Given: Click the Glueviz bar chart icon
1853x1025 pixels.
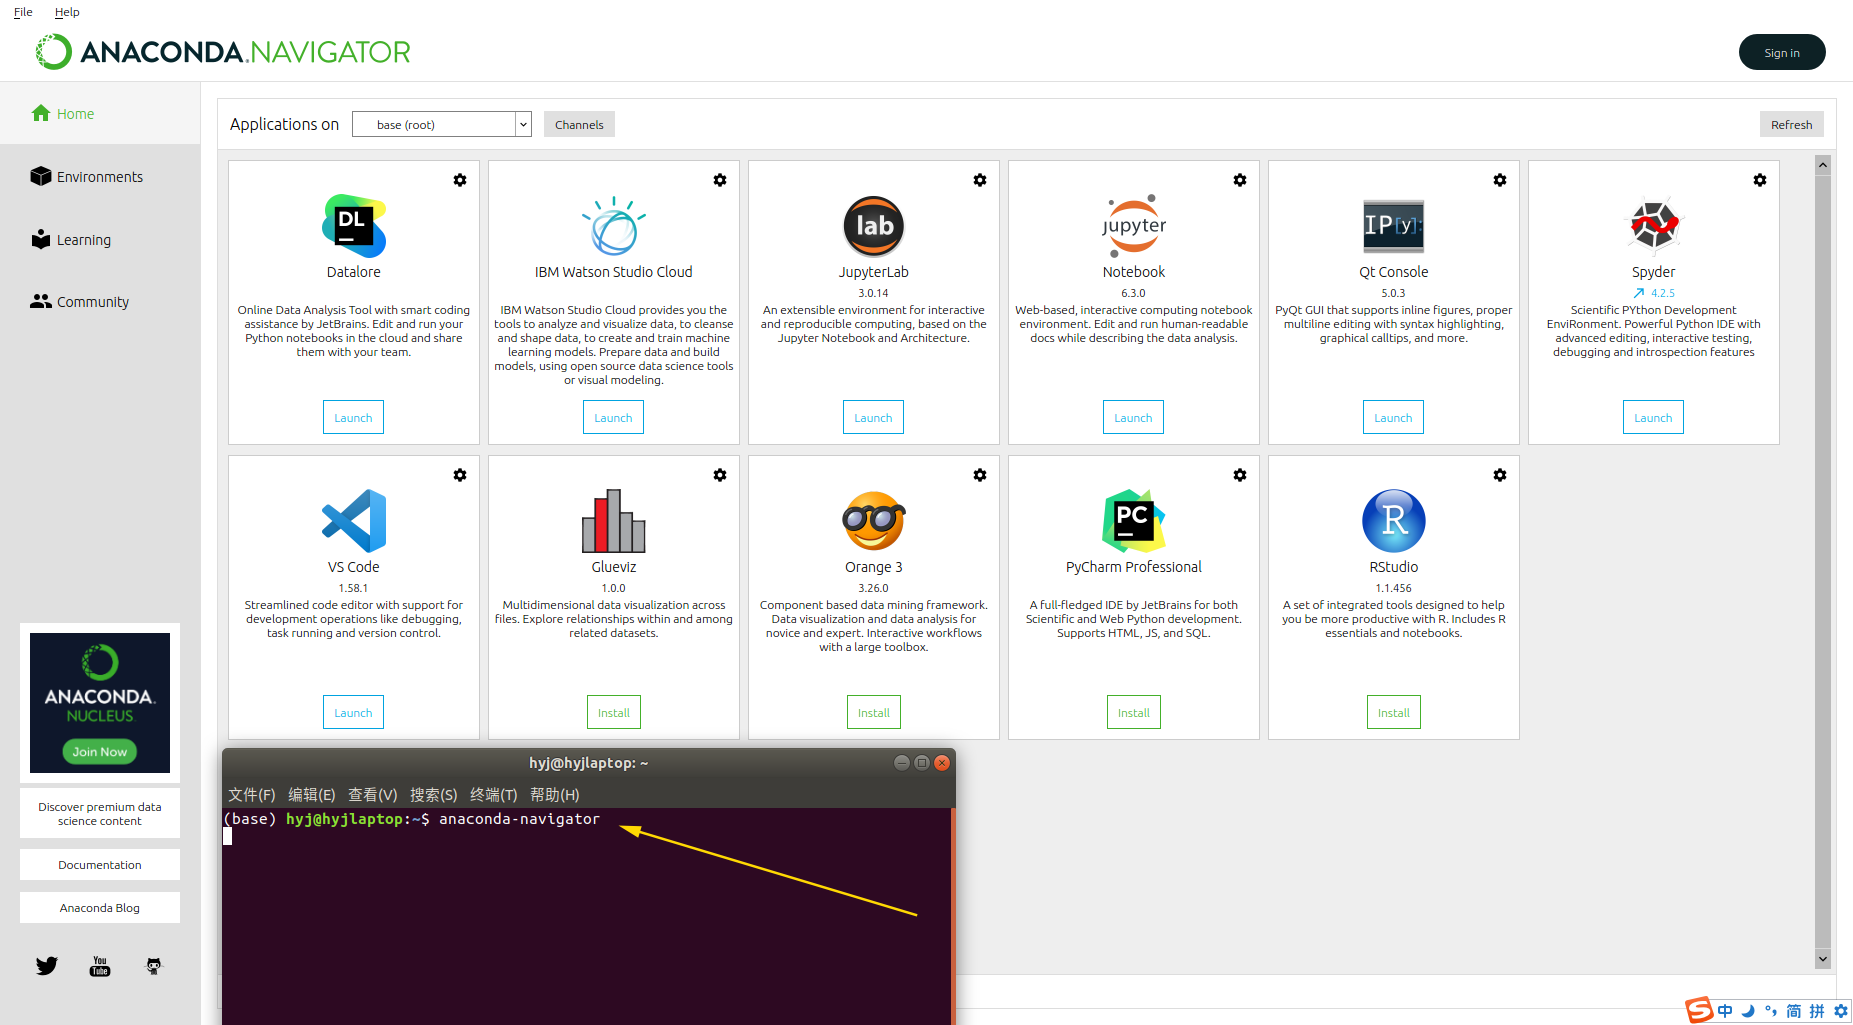Looking at the screenshot, I should pyautogui.click(x=614, y=521).
